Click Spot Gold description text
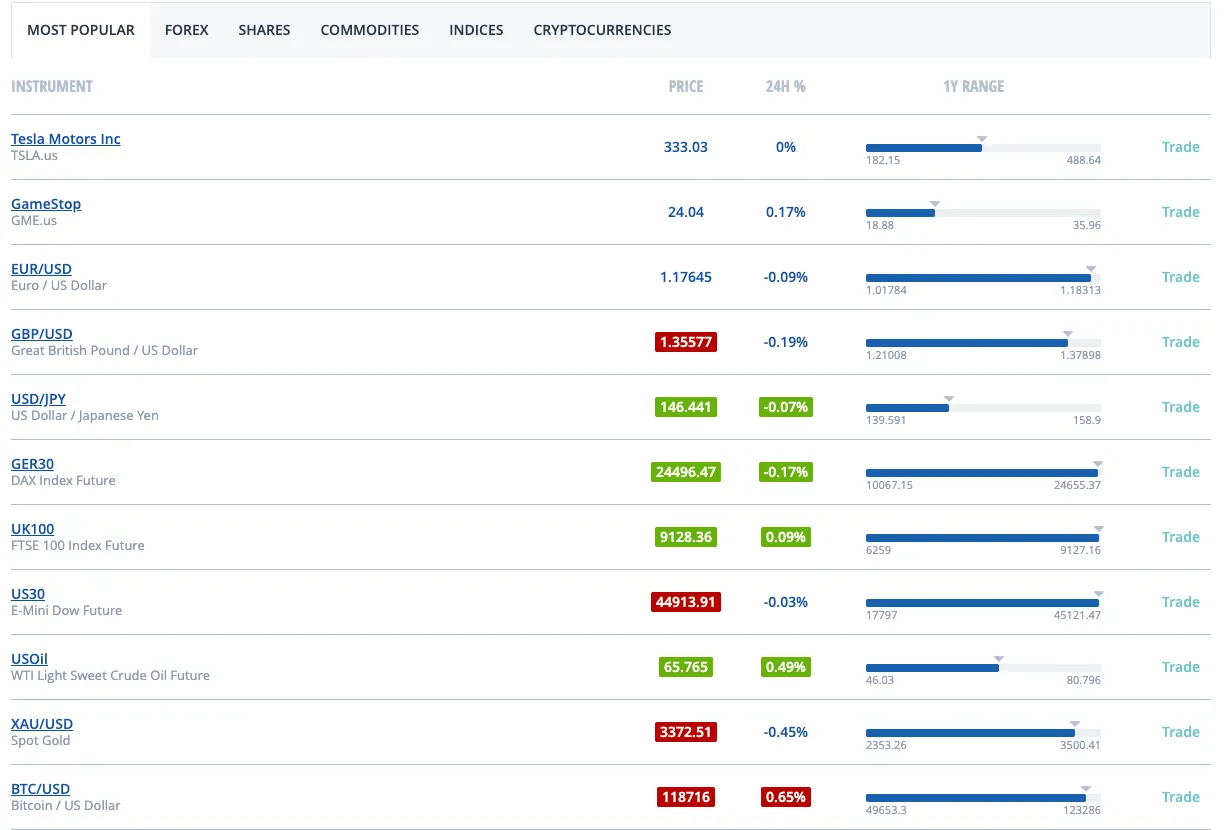Screen dimensions: 1231x830 click(x=41, y=741)
